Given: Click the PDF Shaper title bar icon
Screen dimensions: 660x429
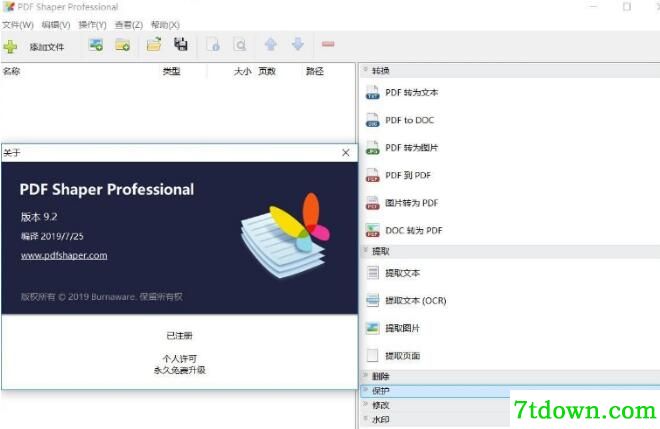Looking at the screenshot, I should [x=9, y=7].
